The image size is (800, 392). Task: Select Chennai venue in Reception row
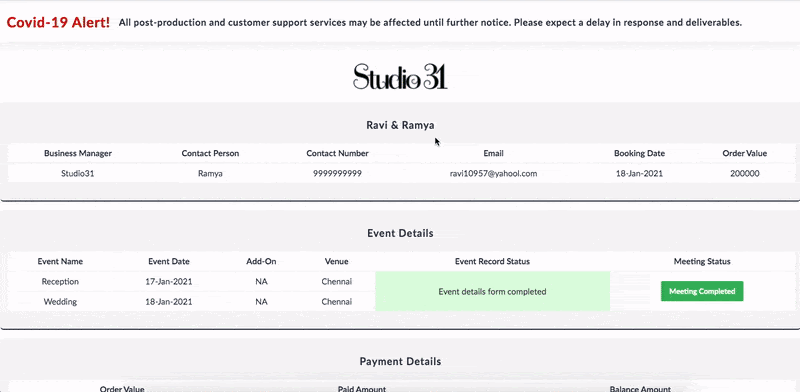(x=337, y=281)
